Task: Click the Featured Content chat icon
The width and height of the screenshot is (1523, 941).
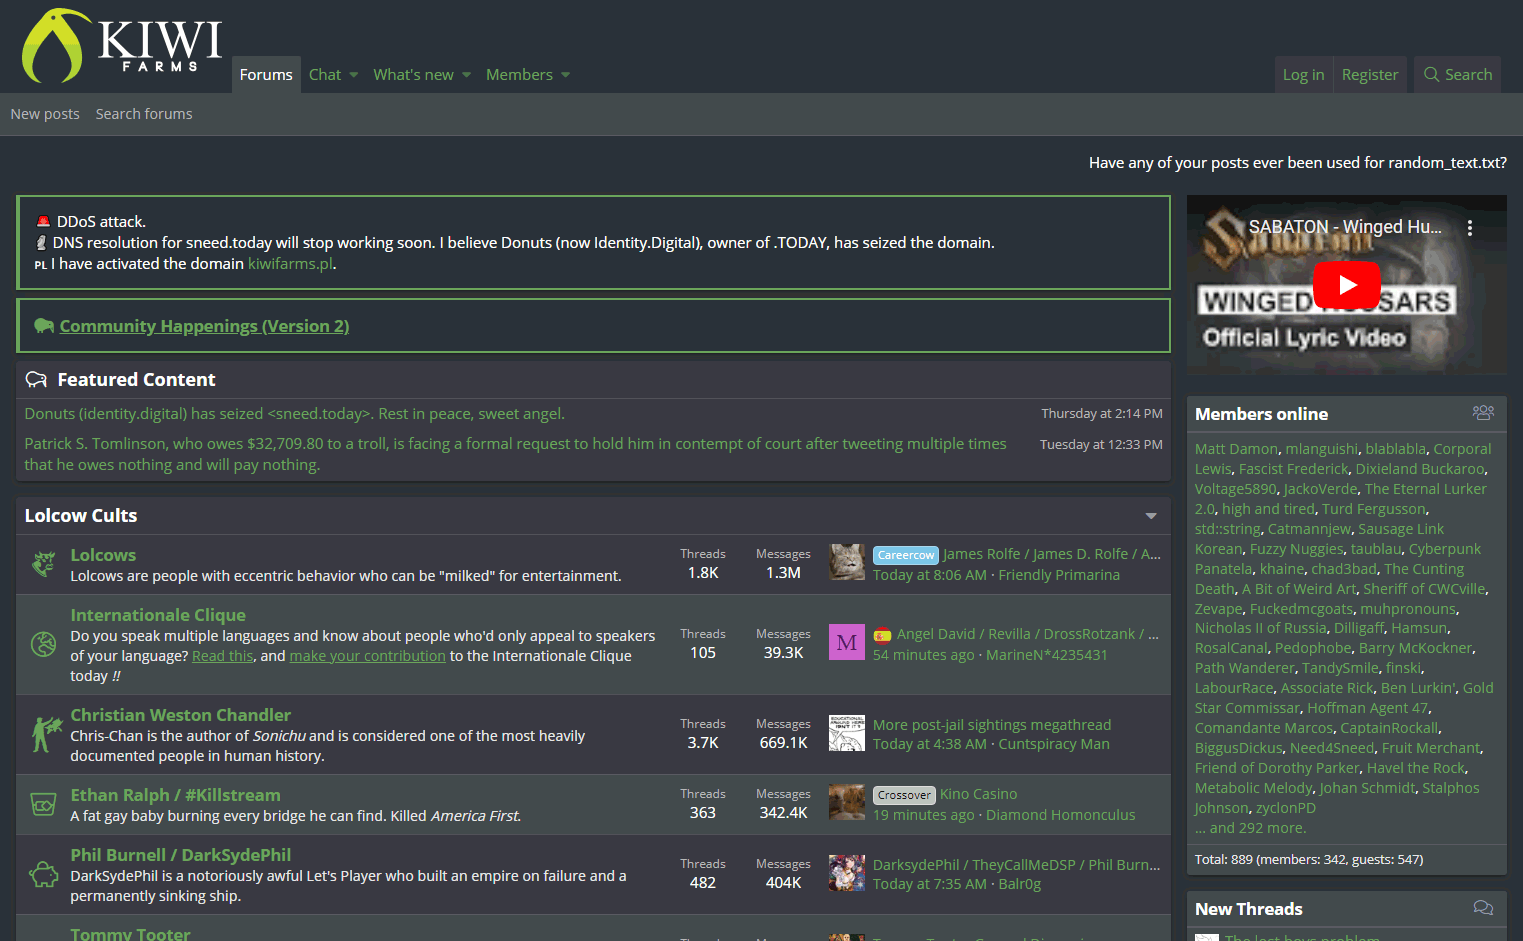Action: click(37, 380)
